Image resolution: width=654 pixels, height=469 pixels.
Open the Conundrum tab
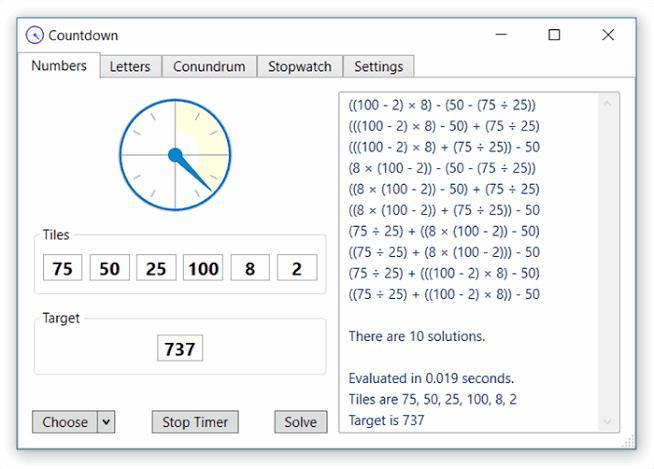tap(209, 66)
